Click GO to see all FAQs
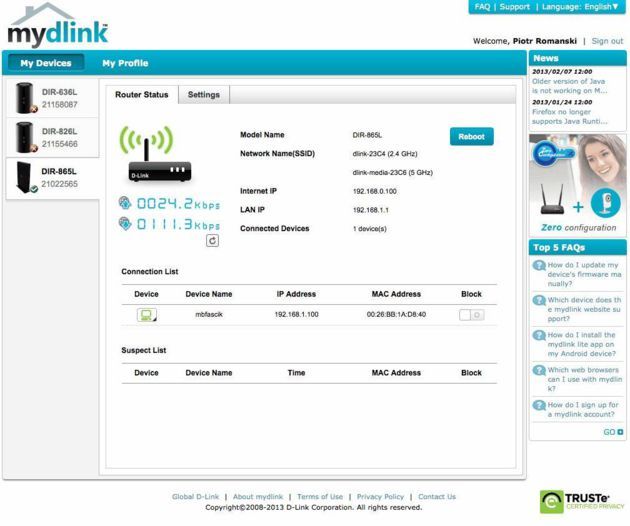Image resolution: width=630 pixels, height=526 pixels. [613, 432]
